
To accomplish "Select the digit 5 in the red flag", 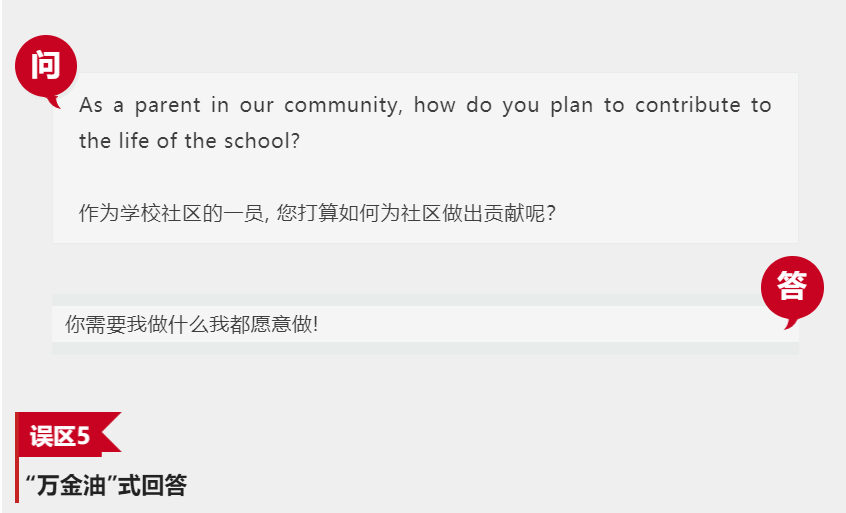I will (x=84, y=436).
